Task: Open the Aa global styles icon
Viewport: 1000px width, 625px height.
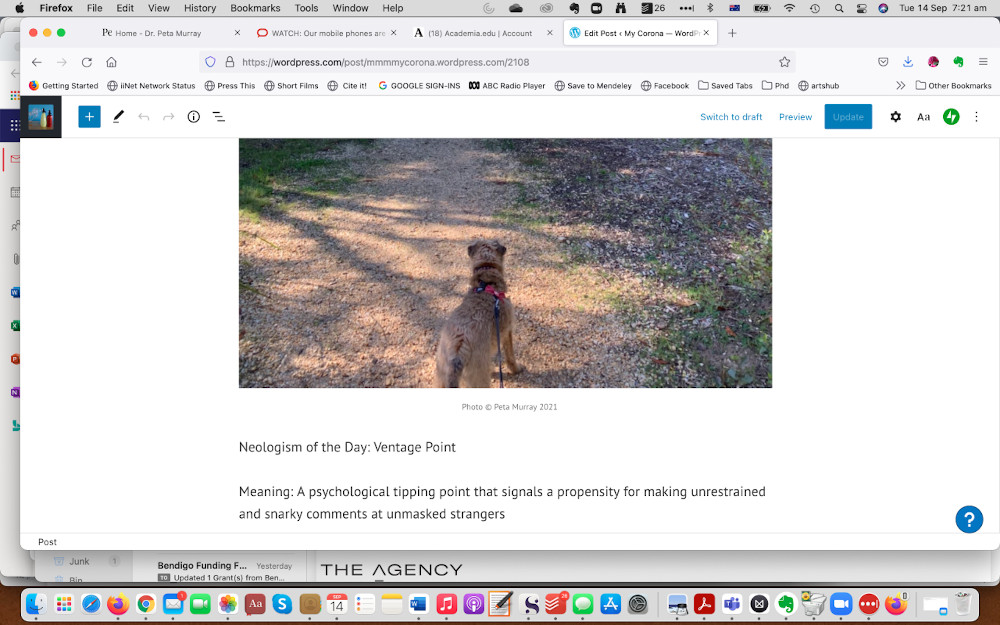Action: click(x=923, y=117)
